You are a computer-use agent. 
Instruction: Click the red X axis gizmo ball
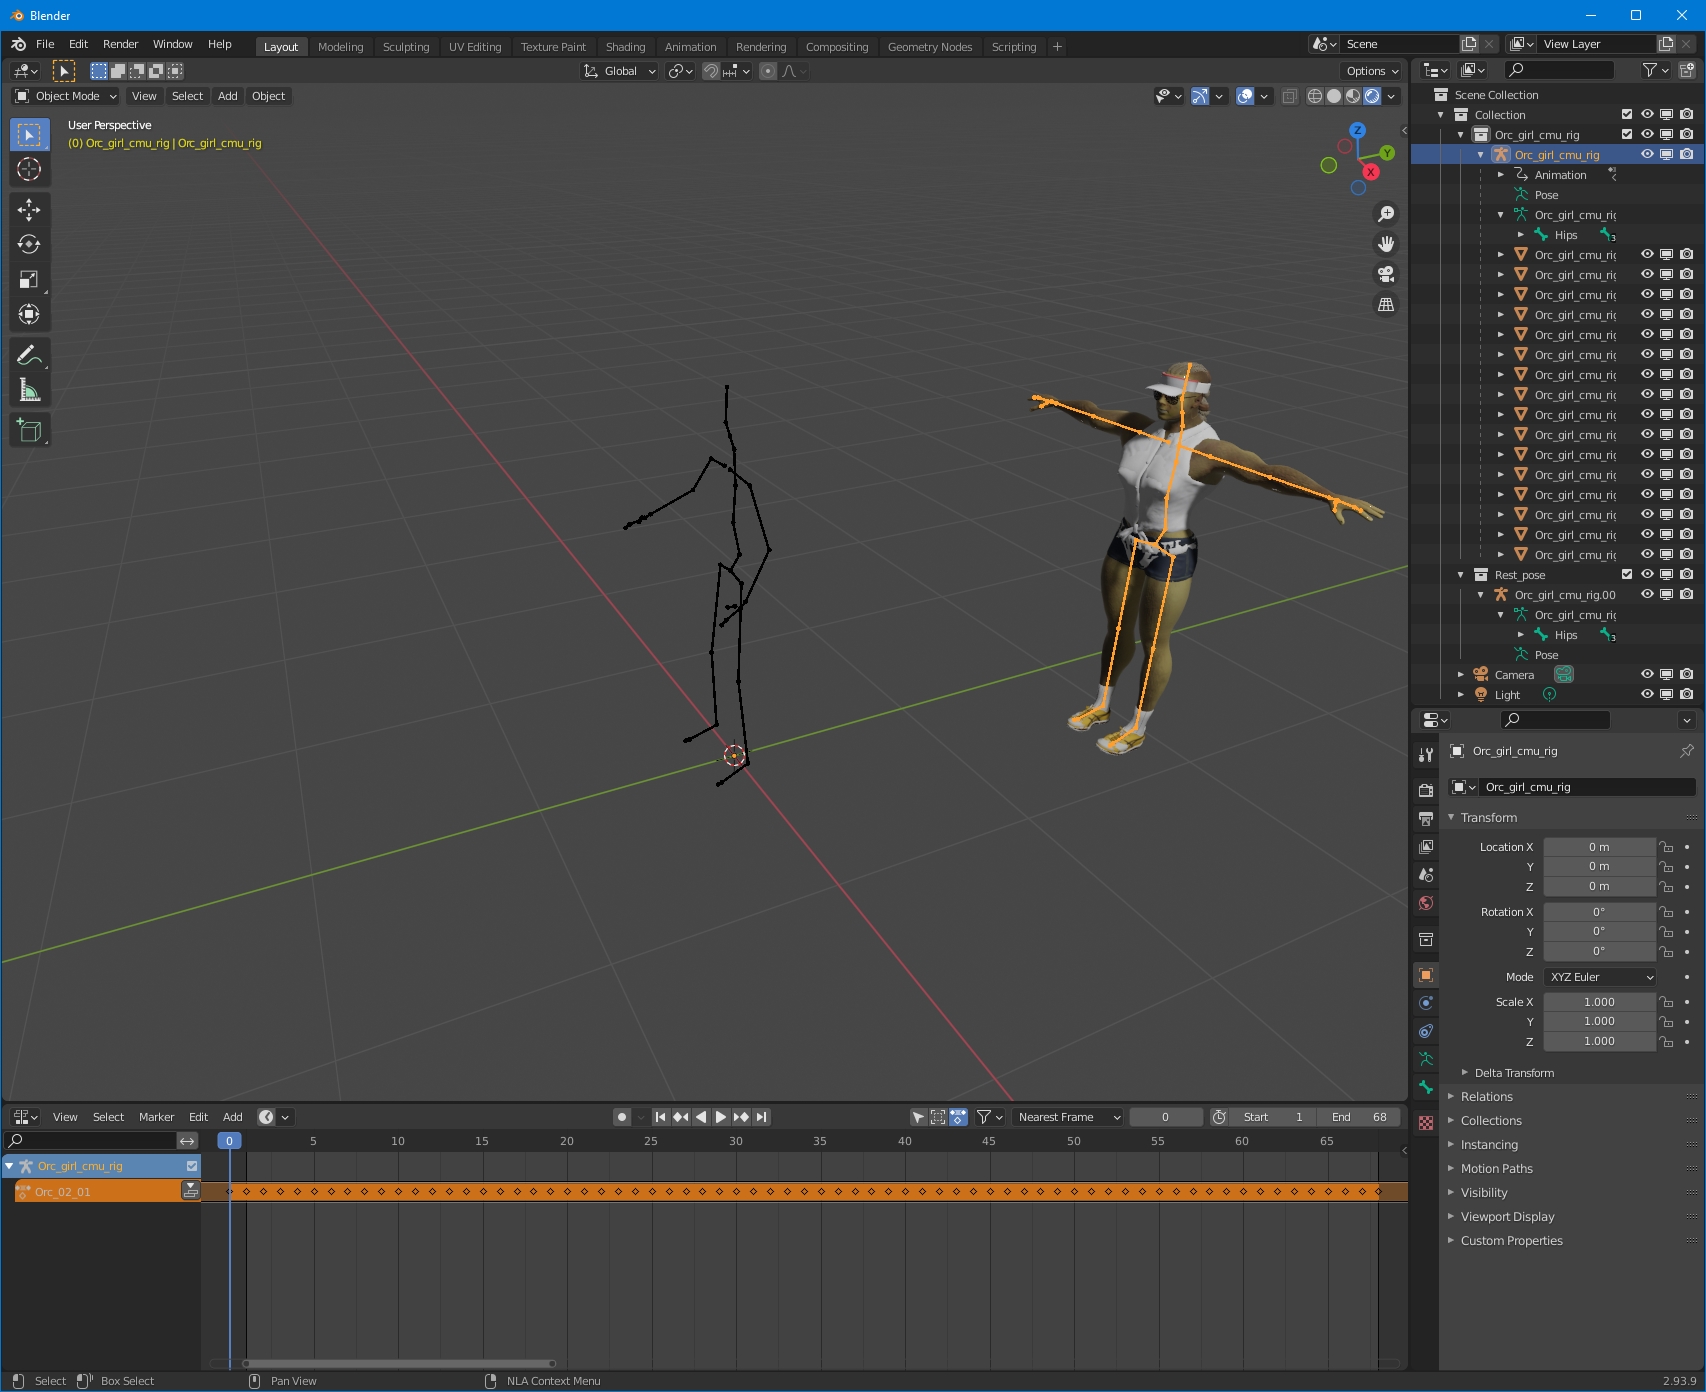1371,172
